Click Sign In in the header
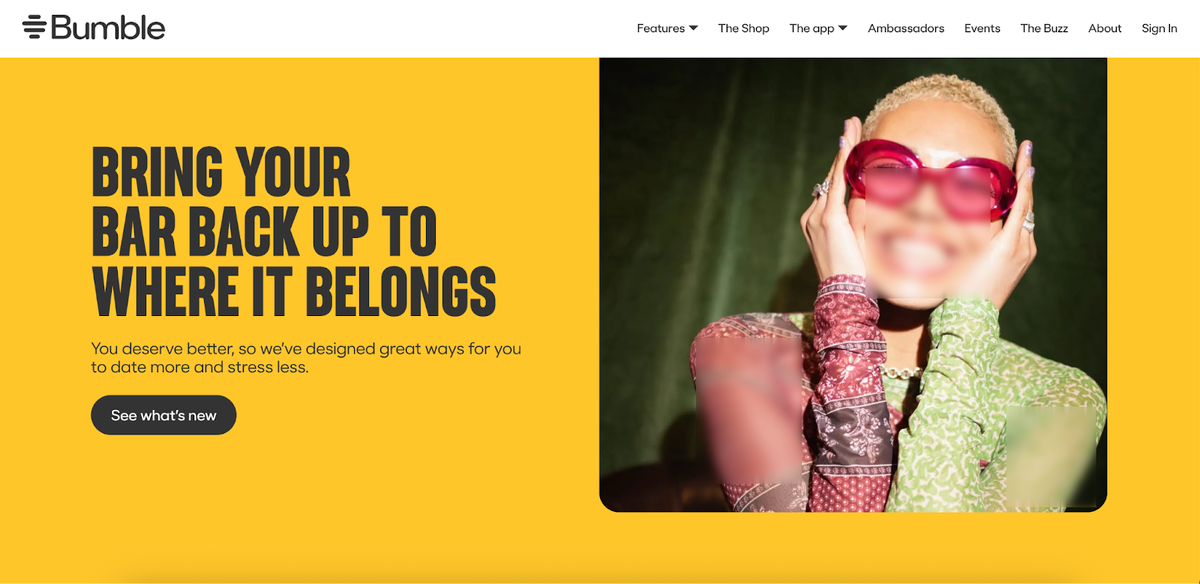Screen dimensions: 1200x584 coord(1160,28)
